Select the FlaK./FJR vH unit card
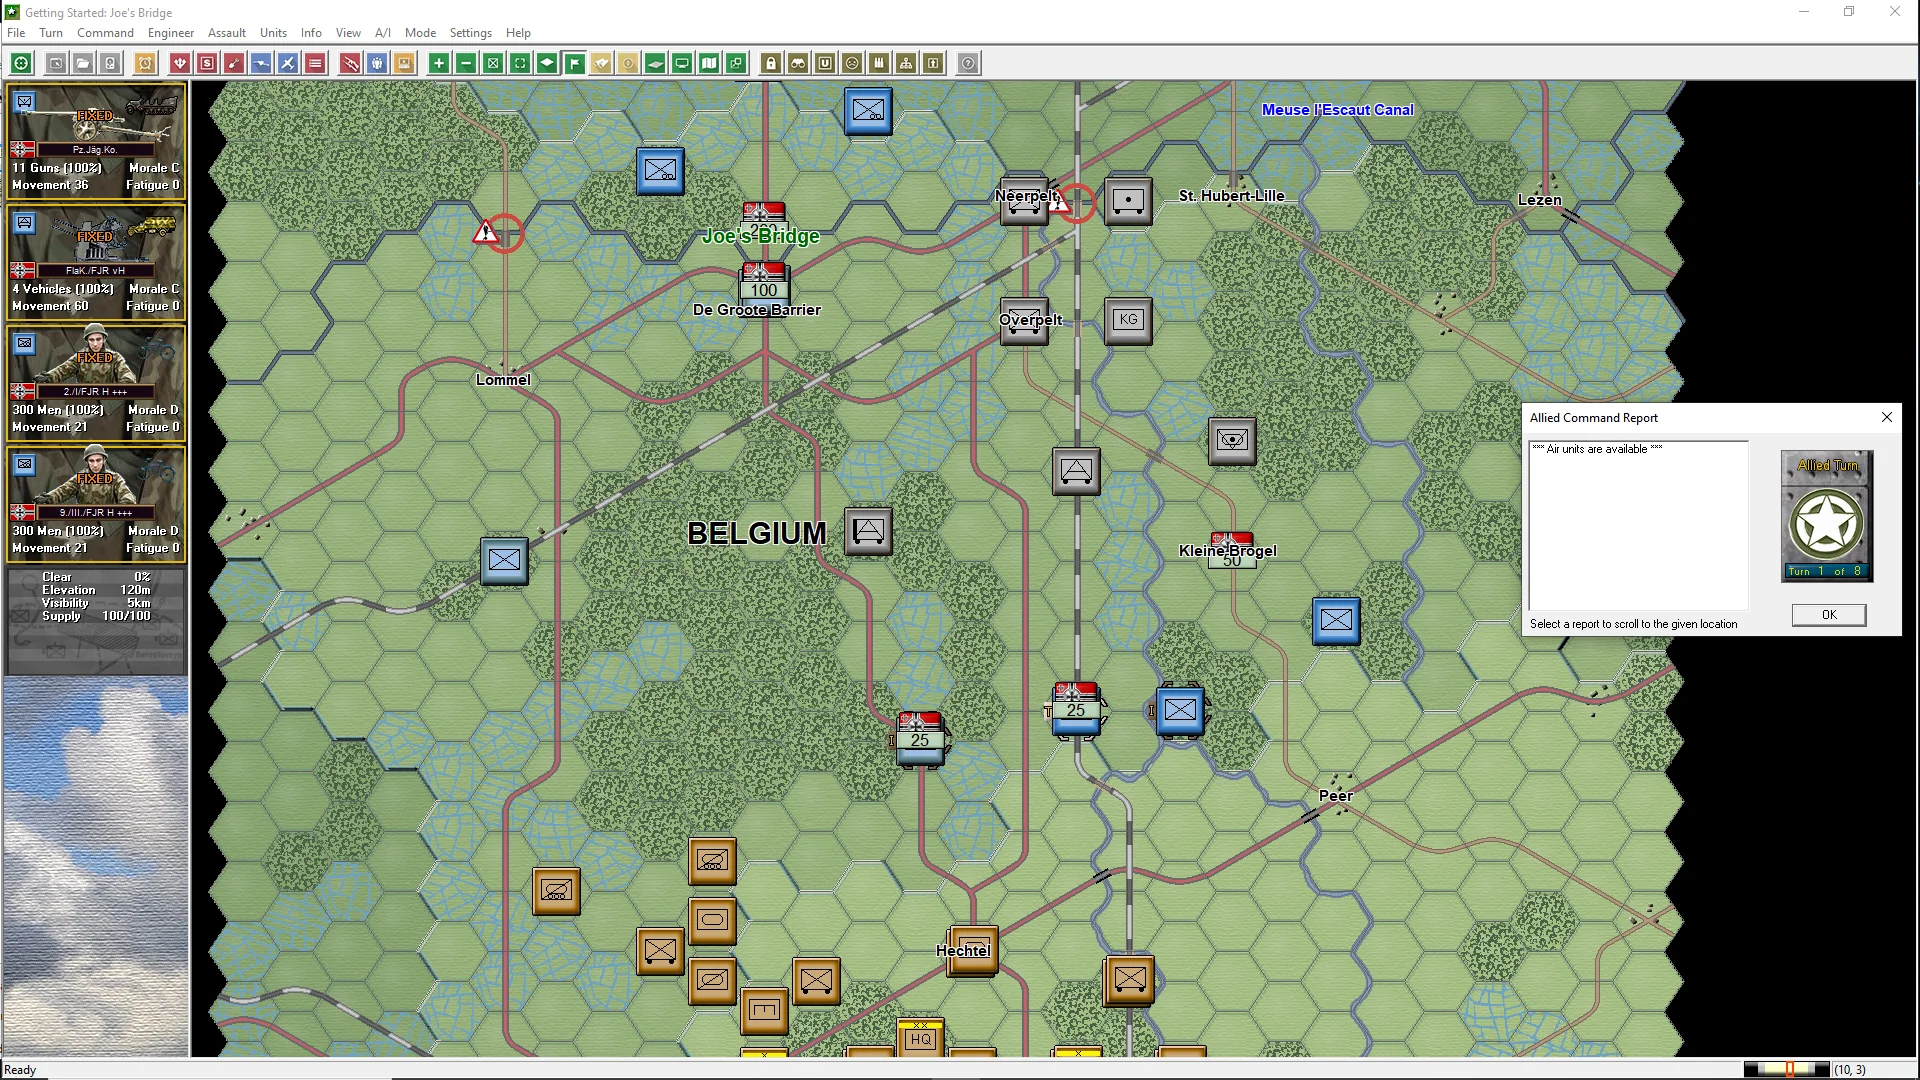This screenshot has height=1080, width=1920. [x=96, y=262]
